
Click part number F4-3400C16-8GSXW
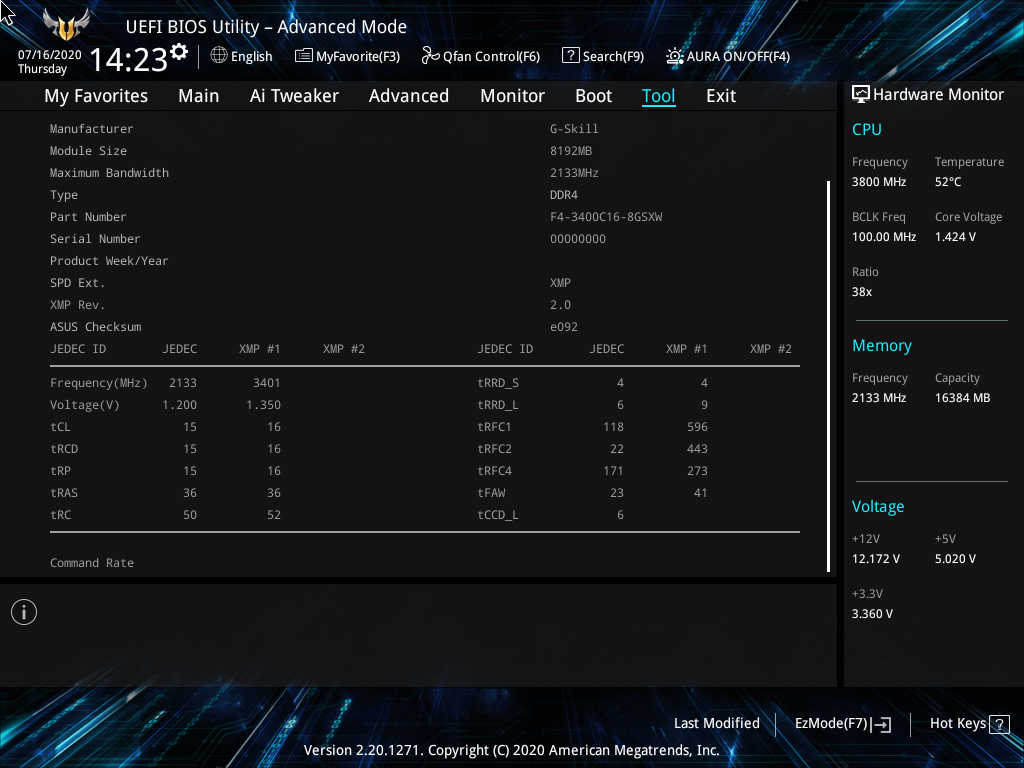click(x=606, y=217)
